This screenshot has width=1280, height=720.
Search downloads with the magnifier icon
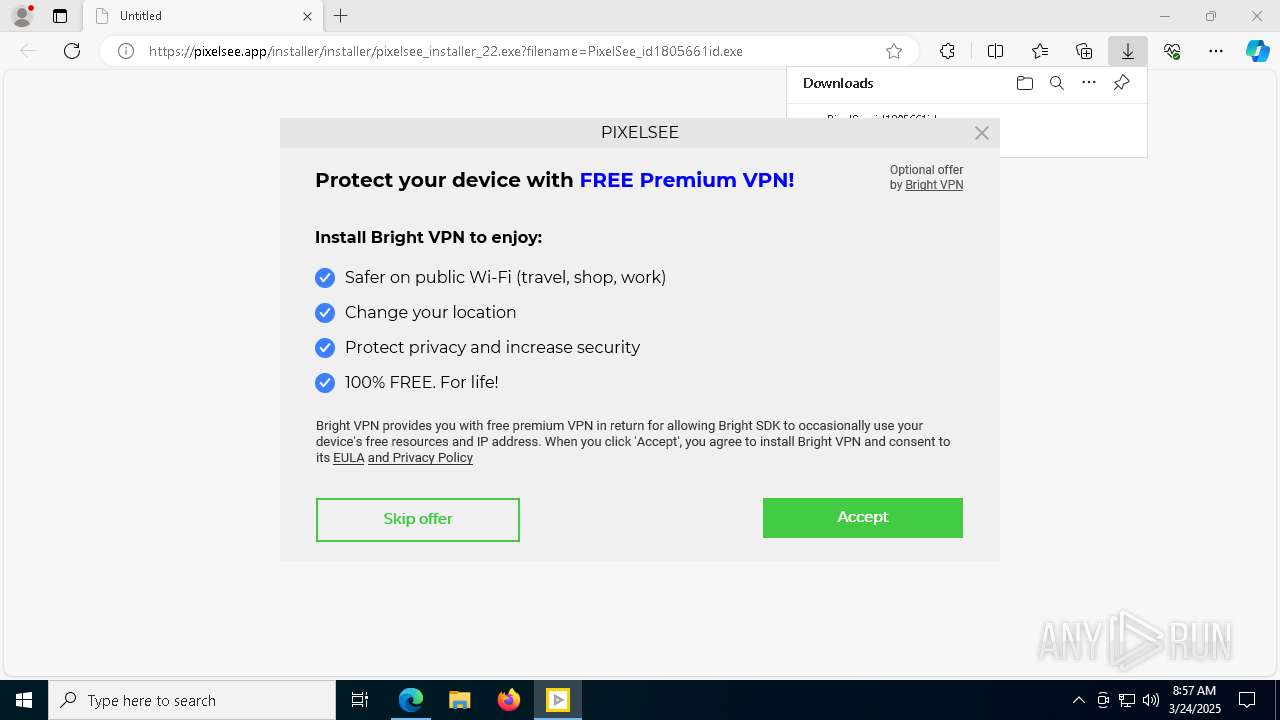1056,83
